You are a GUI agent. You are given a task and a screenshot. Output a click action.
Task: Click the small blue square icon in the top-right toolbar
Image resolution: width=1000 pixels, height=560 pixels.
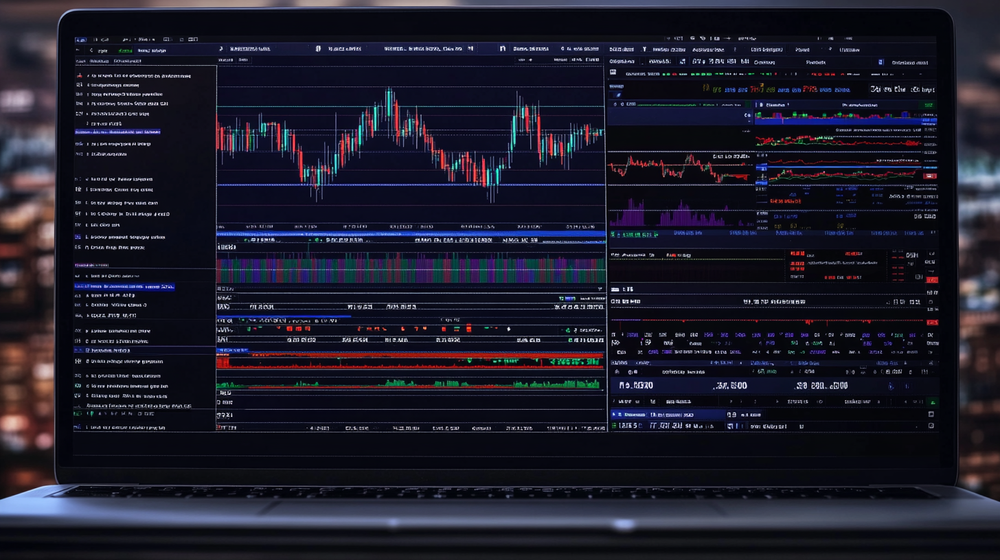(x=880, y=62)
